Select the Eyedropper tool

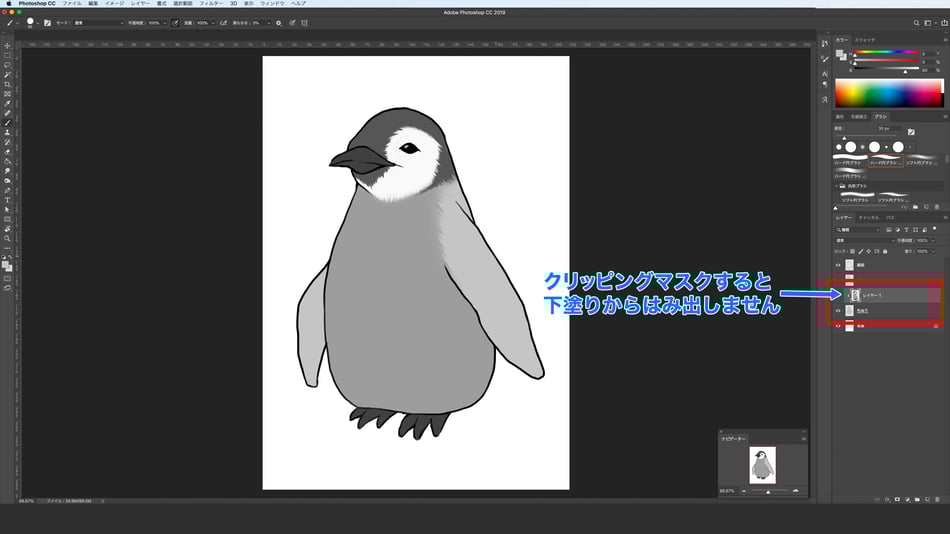pos(7,103)
